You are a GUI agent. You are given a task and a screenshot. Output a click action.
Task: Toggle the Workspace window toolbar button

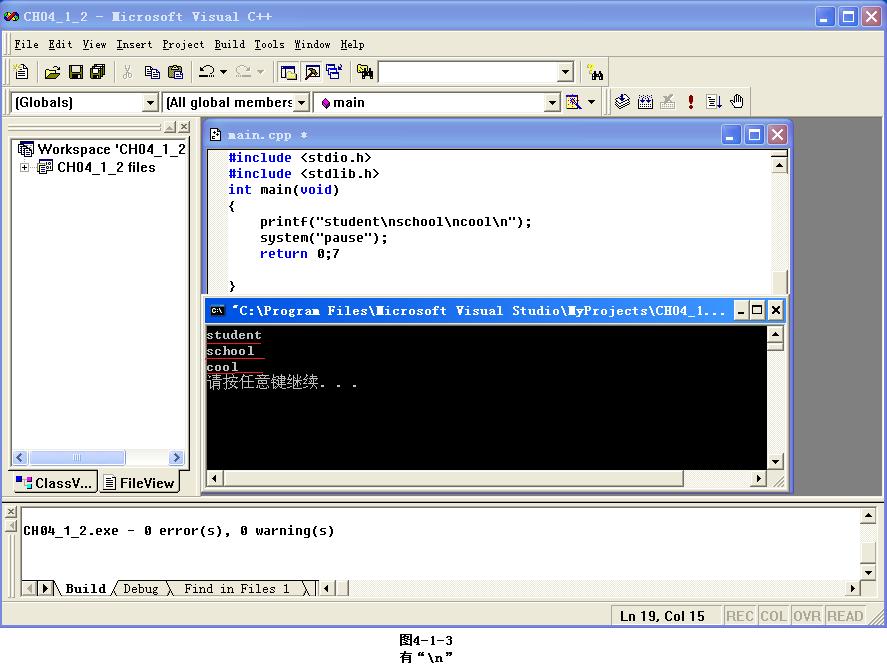click(x=289, y=72)
